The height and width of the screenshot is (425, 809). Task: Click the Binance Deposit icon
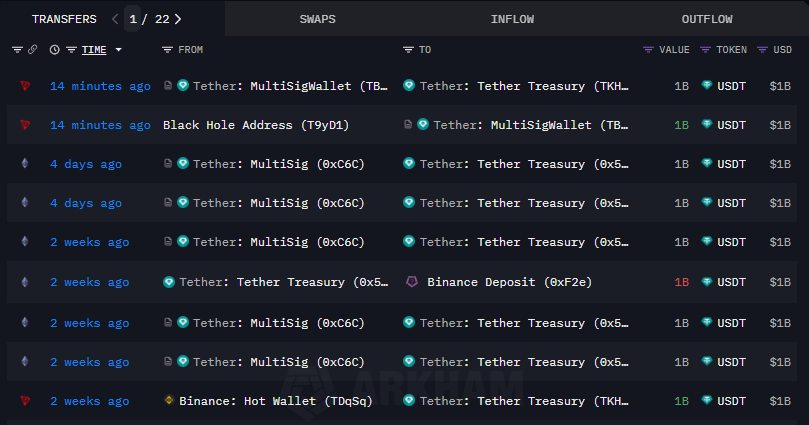tap(411, 282)
